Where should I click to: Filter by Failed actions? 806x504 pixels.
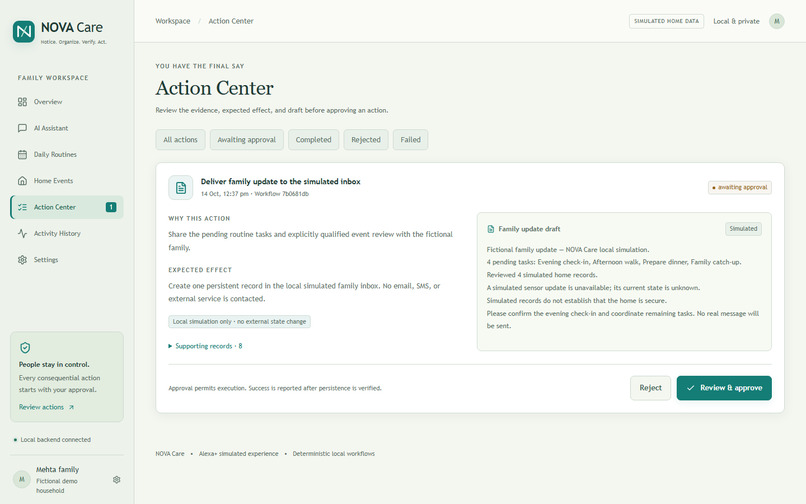coord(411,140)
